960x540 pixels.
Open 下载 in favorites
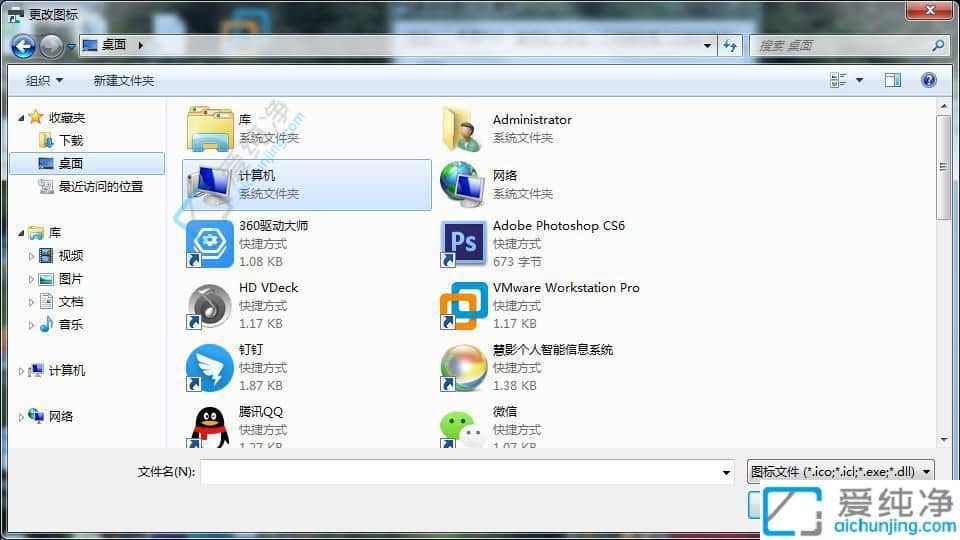(x=70, y=140)
